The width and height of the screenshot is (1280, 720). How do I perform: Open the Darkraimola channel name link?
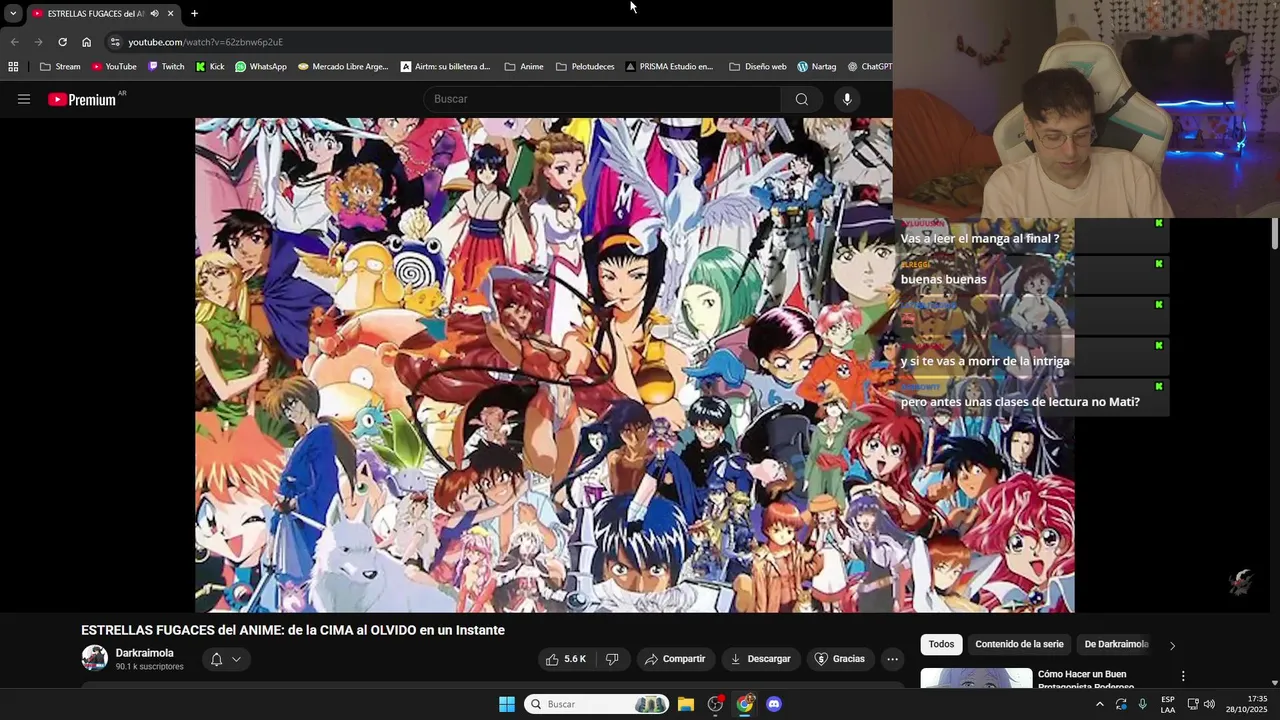pyautogui.click(x=145, y=653)
